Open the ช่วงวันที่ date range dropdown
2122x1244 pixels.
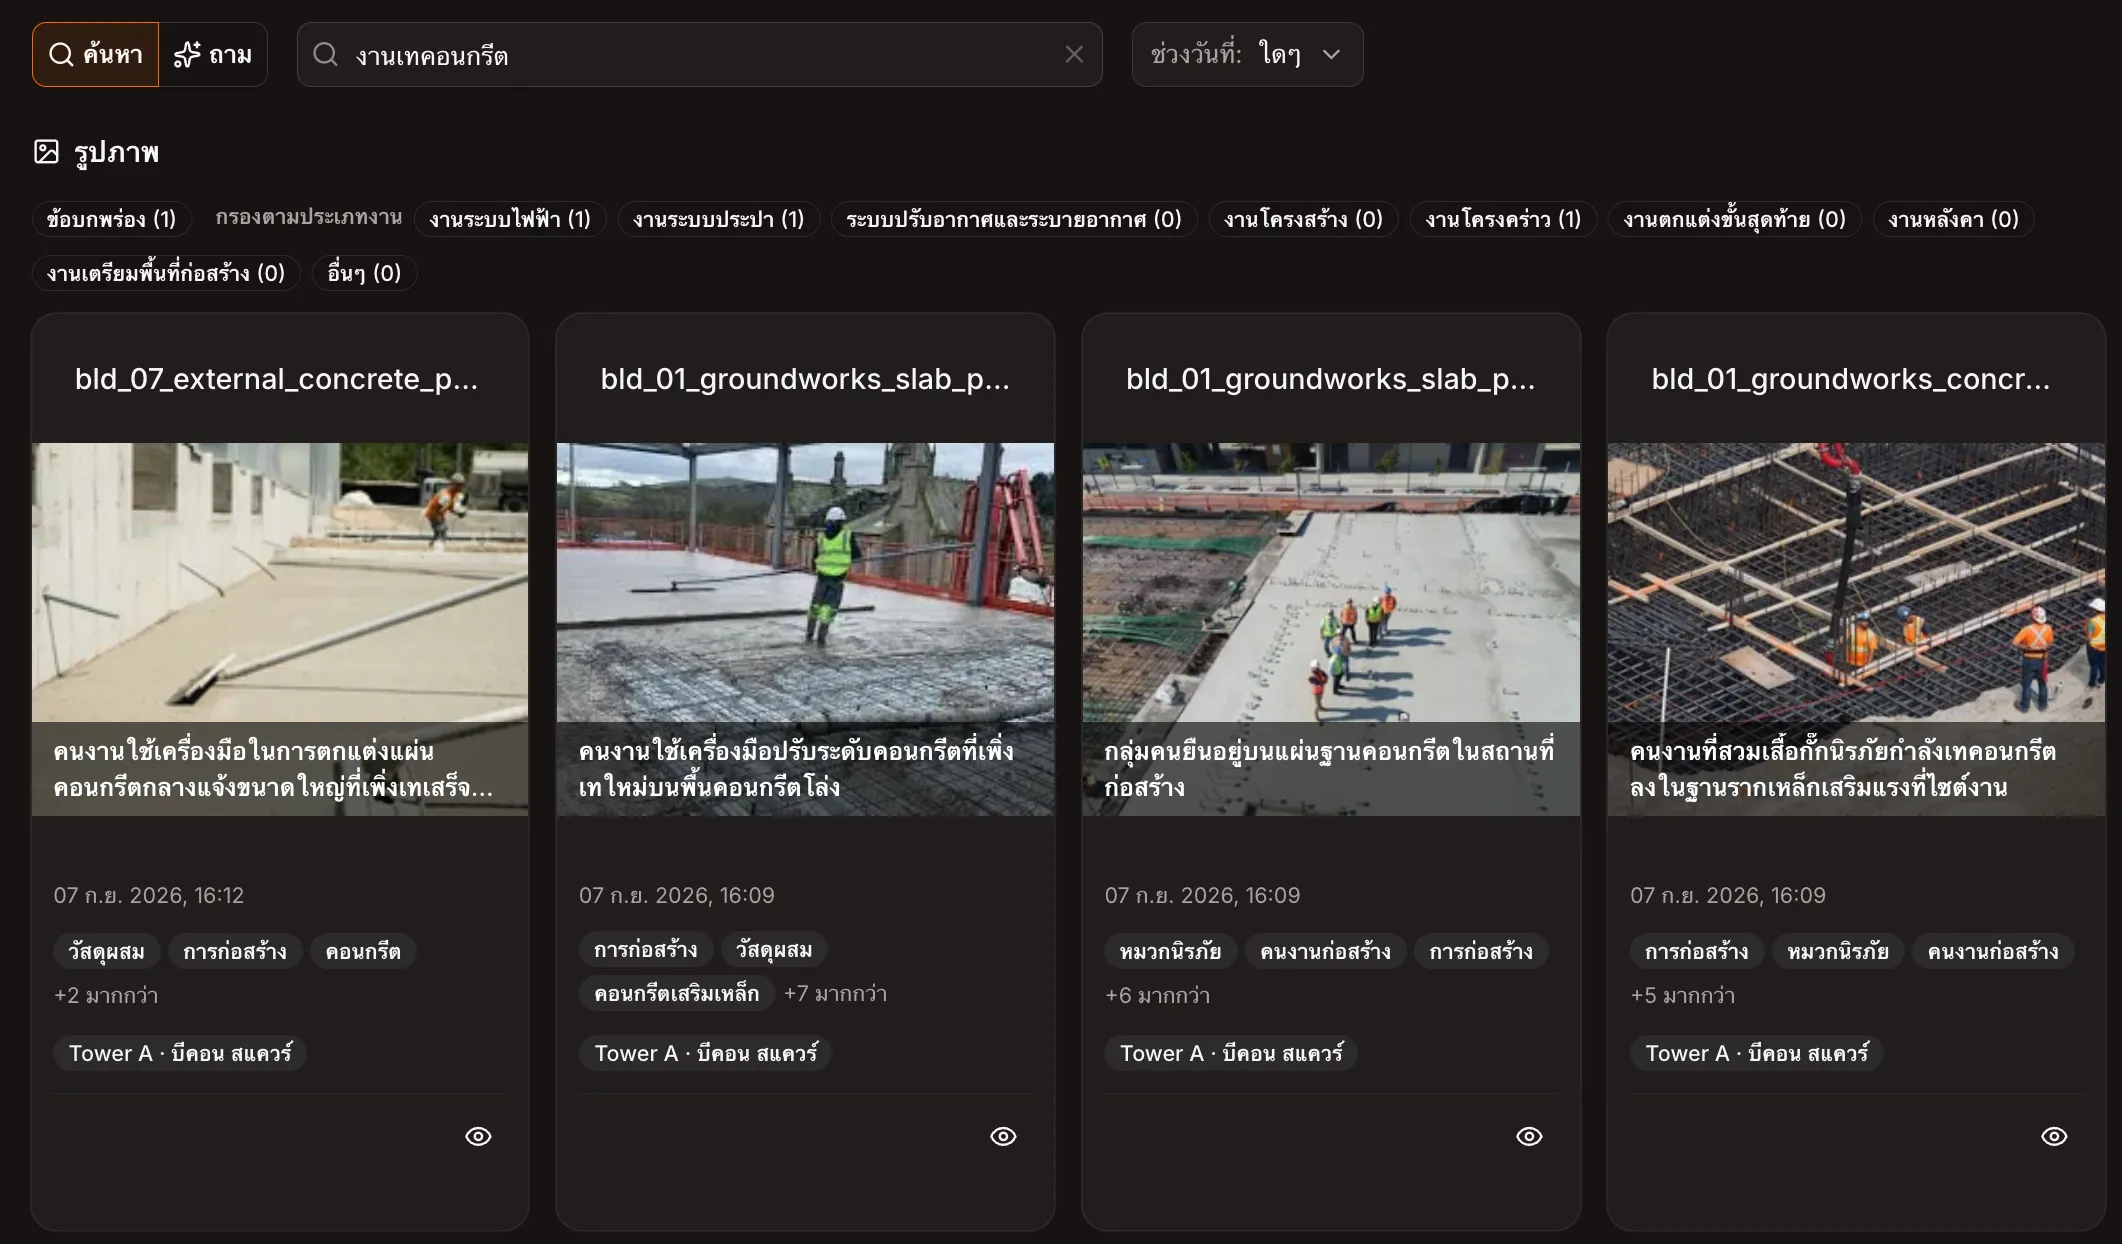click(1247, 54)
